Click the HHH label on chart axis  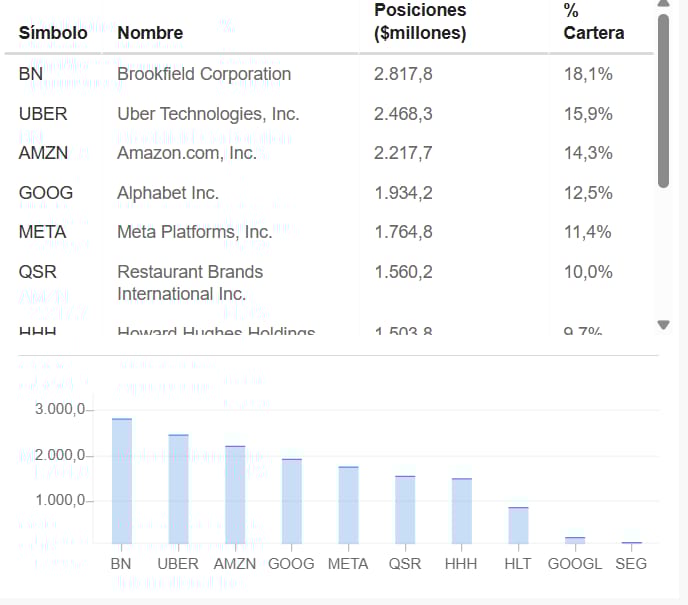coord(461,564)
